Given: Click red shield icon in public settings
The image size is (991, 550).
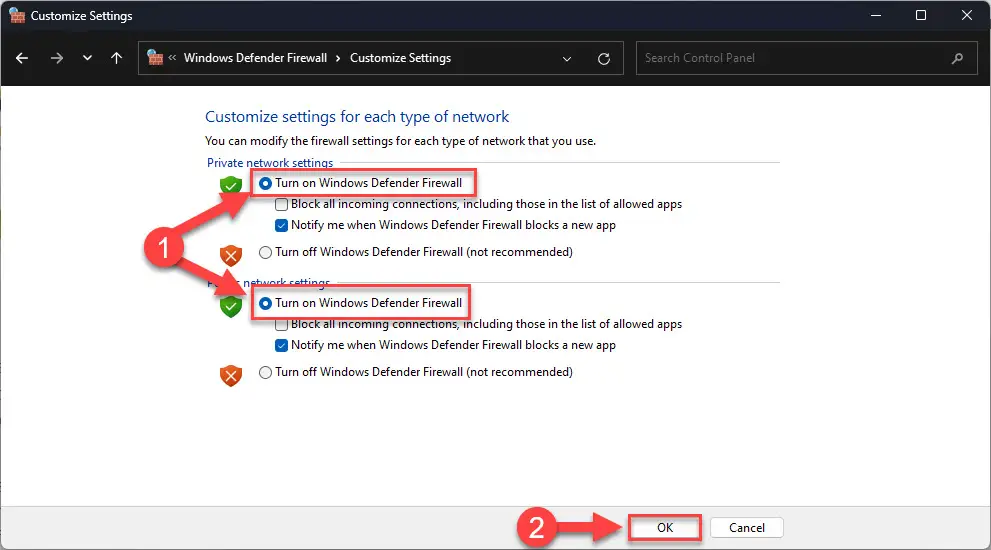Looking at the screenshot, I should pyautogui.click(x=231, y=376).
